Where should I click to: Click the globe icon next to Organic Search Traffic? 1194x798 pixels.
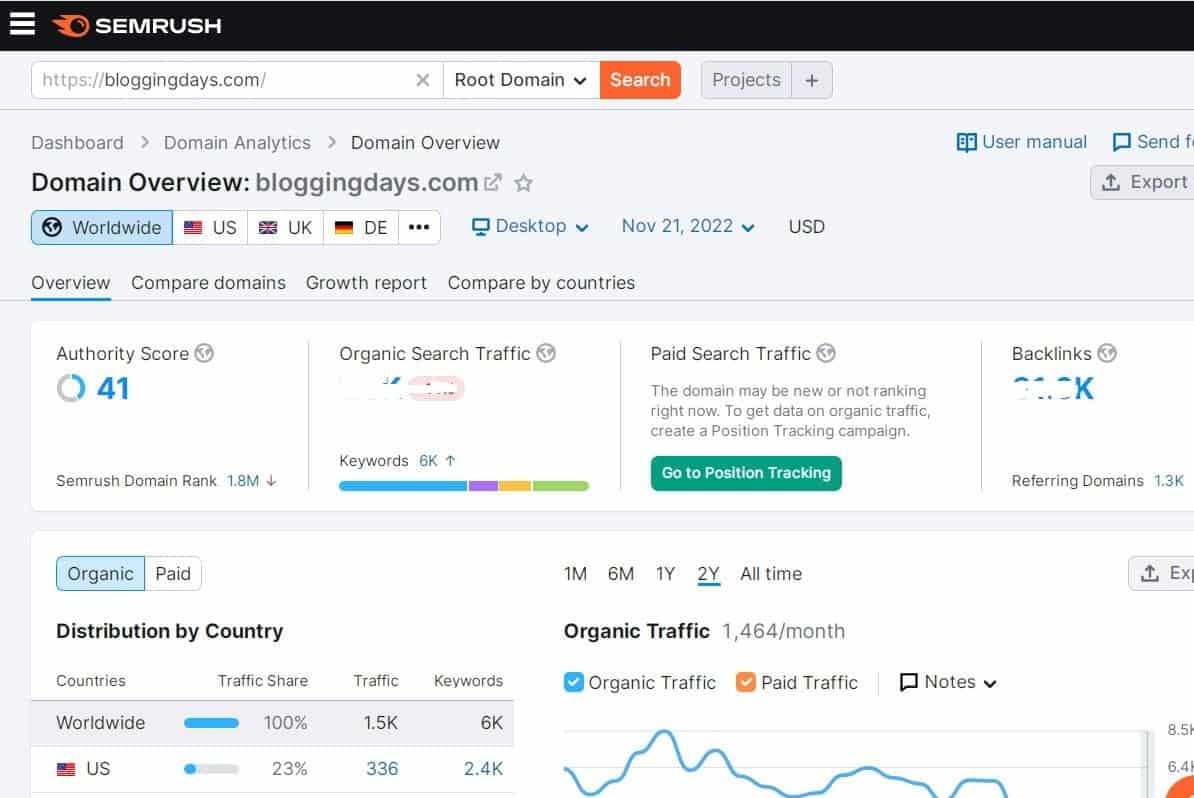pos(546,353)
